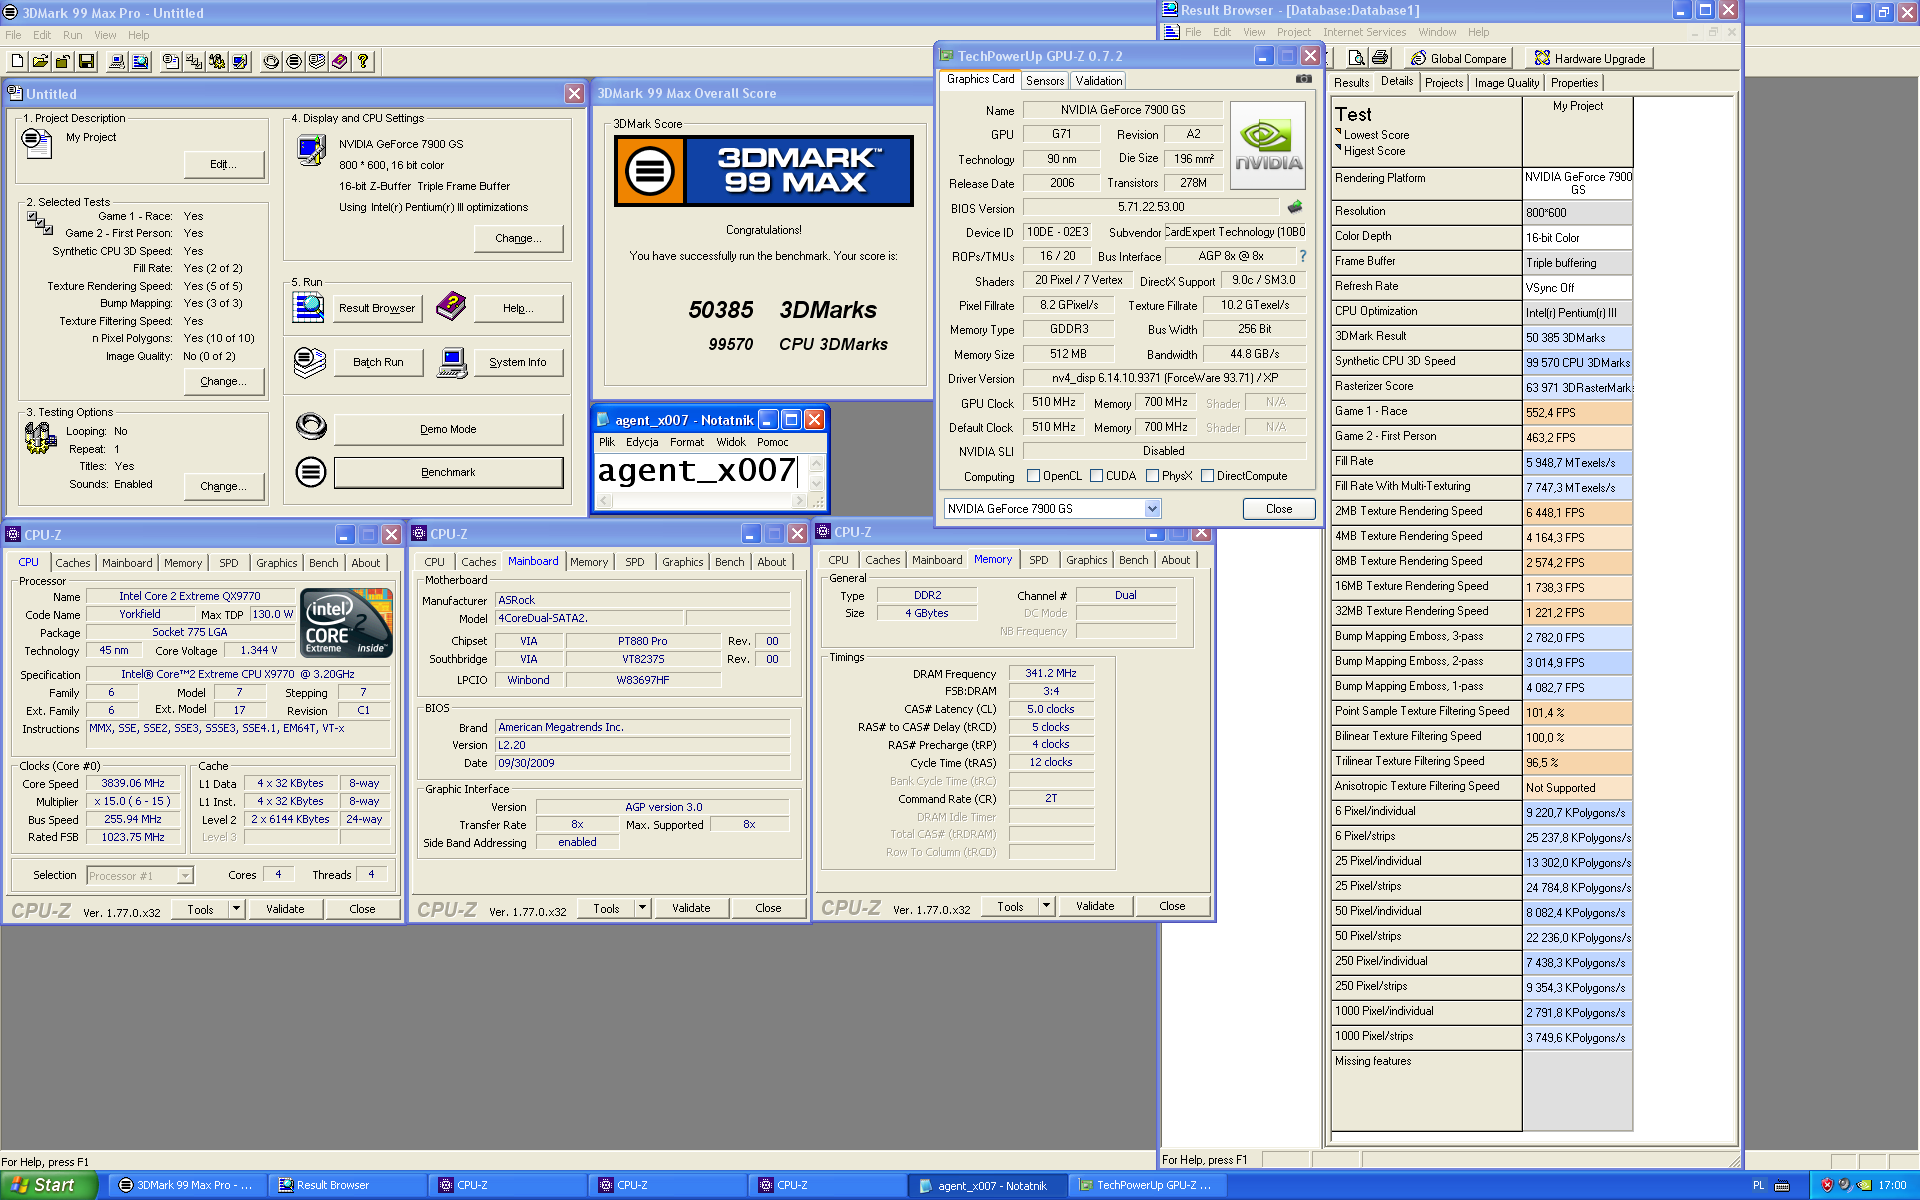The height and width of the screenshot is (1200, 1920).
Task: Toggle CUDA checkbox in GPU-Z
Action: coord(1096,476)
